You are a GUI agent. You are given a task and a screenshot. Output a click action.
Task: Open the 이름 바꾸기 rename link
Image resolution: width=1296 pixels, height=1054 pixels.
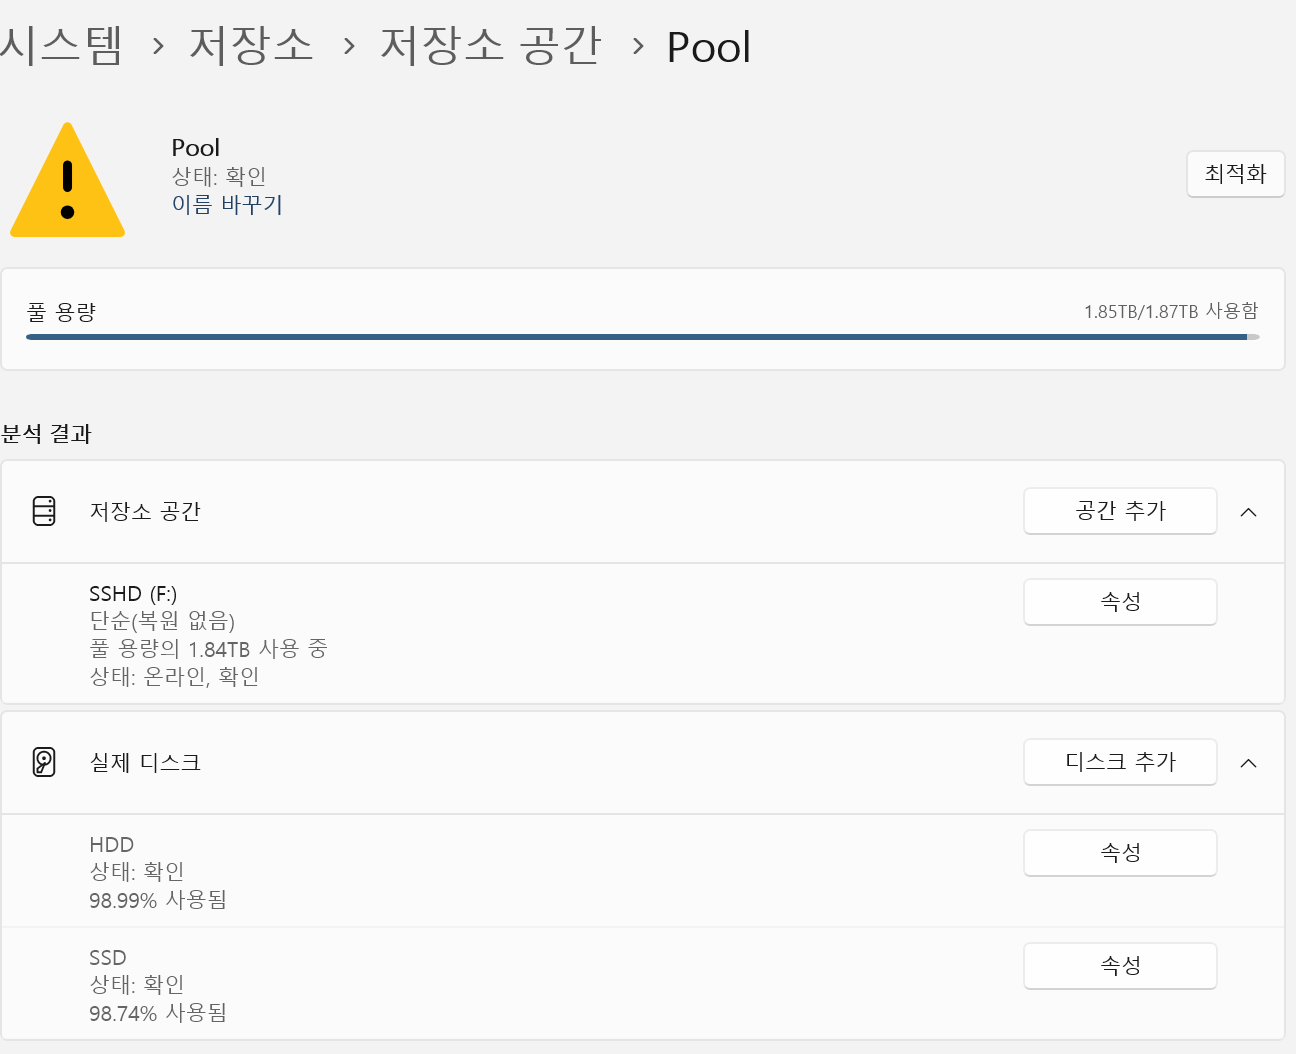click(227, 205)
